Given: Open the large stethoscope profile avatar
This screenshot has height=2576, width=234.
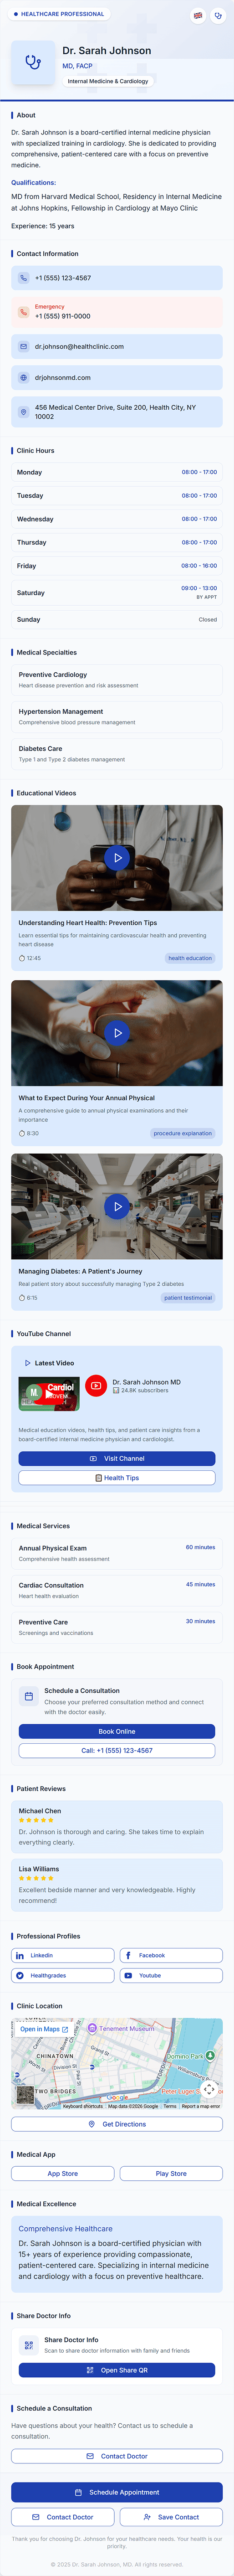Looking at the screenshot, I should pos(33,63).
